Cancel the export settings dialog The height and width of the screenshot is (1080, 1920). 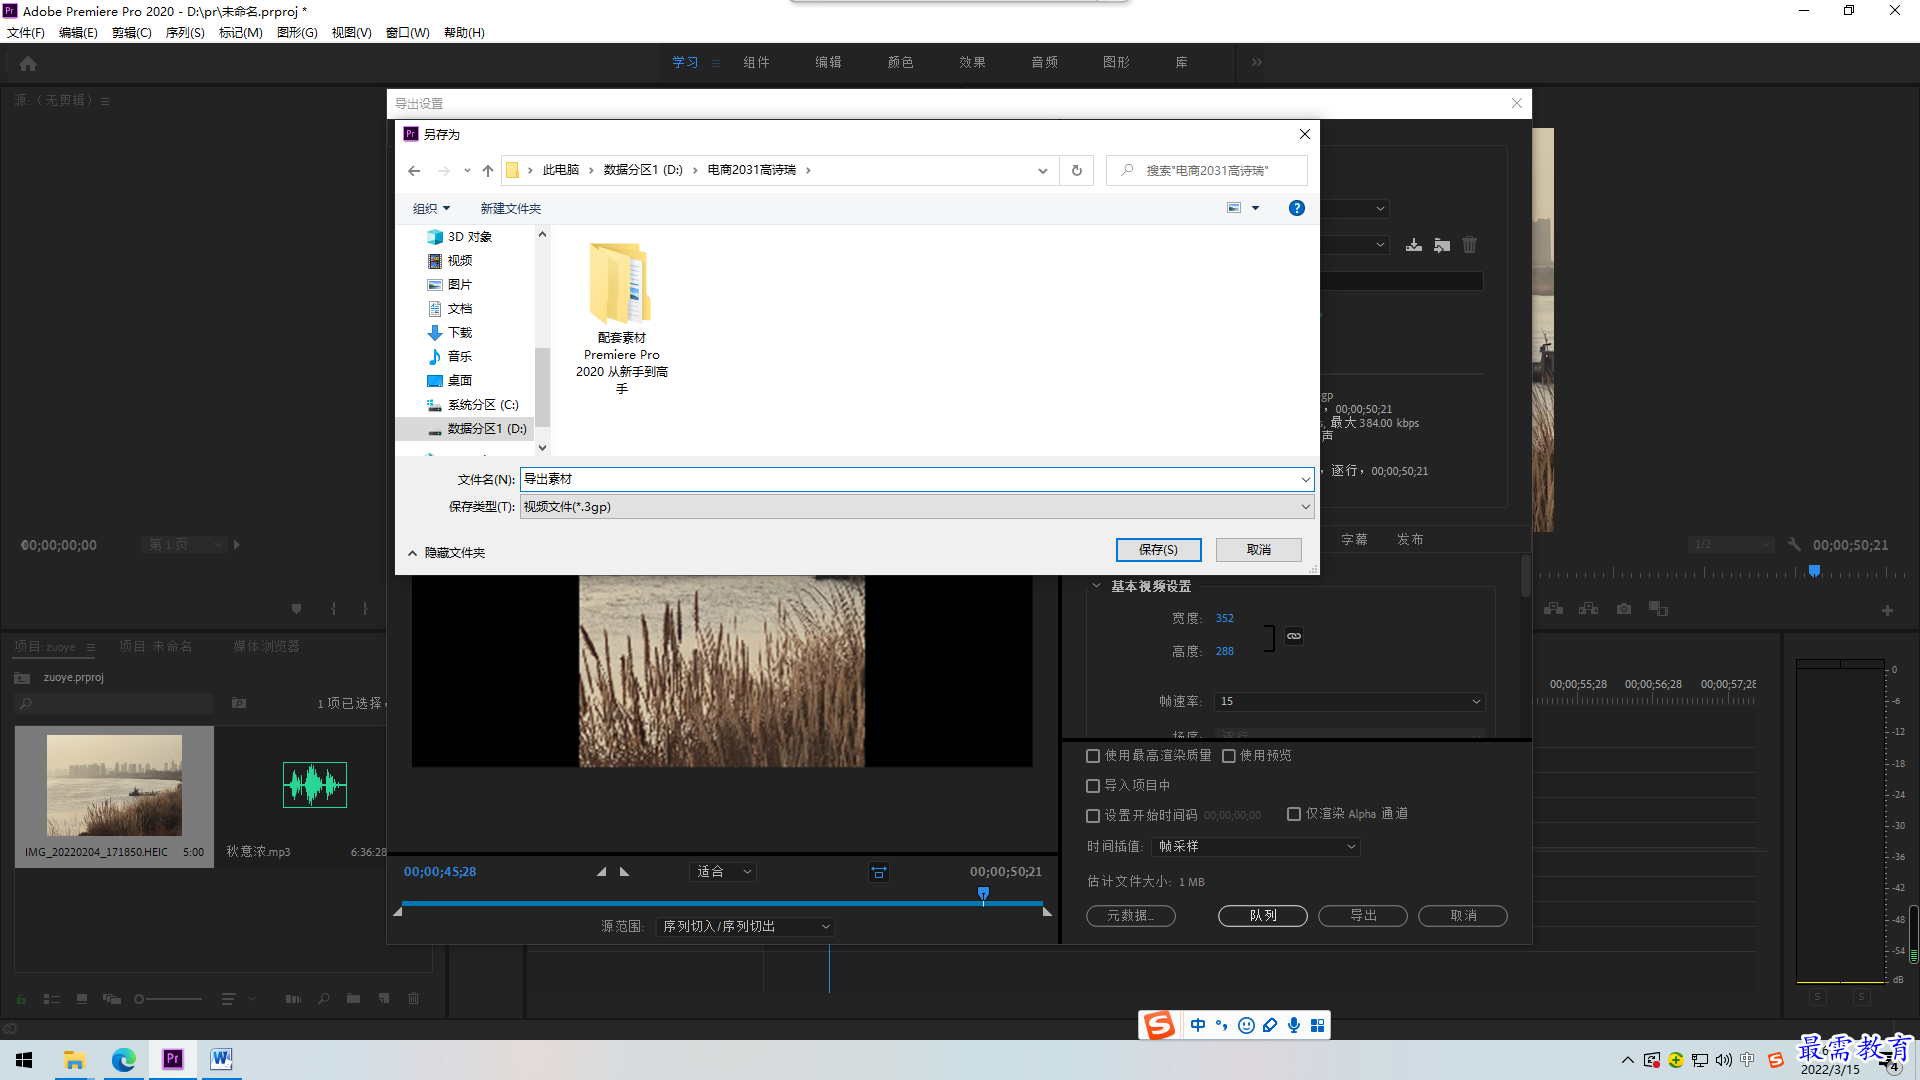click(x=1463, y=916)
